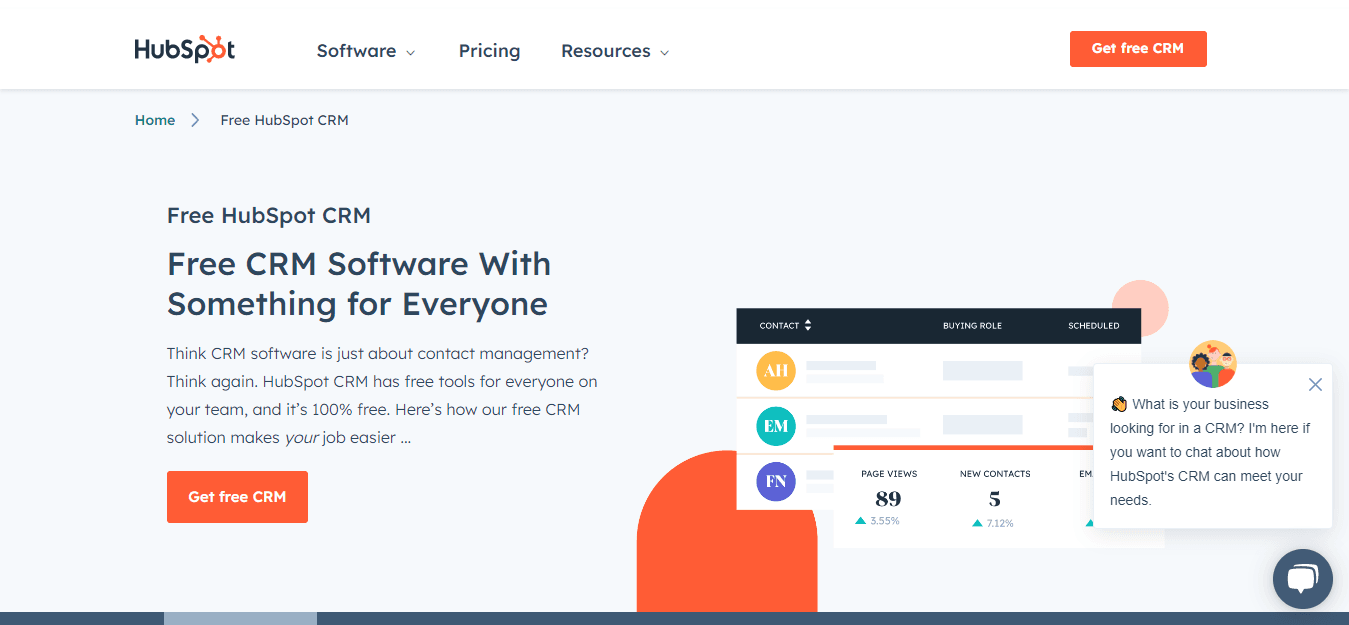Open the Pricing page
Viewport: 1349px width, 625px height.
click(x=489, y=51)
